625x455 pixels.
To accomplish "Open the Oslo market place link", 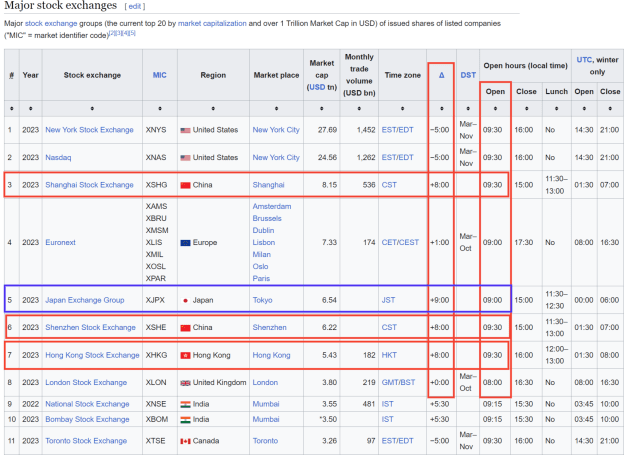I will pos(260,266).
